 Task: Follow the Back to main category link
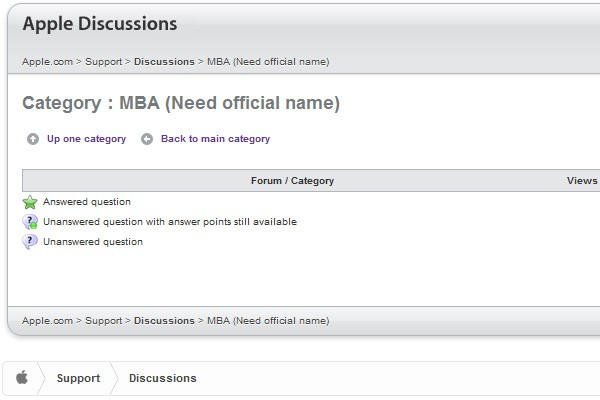click(215, 139)
